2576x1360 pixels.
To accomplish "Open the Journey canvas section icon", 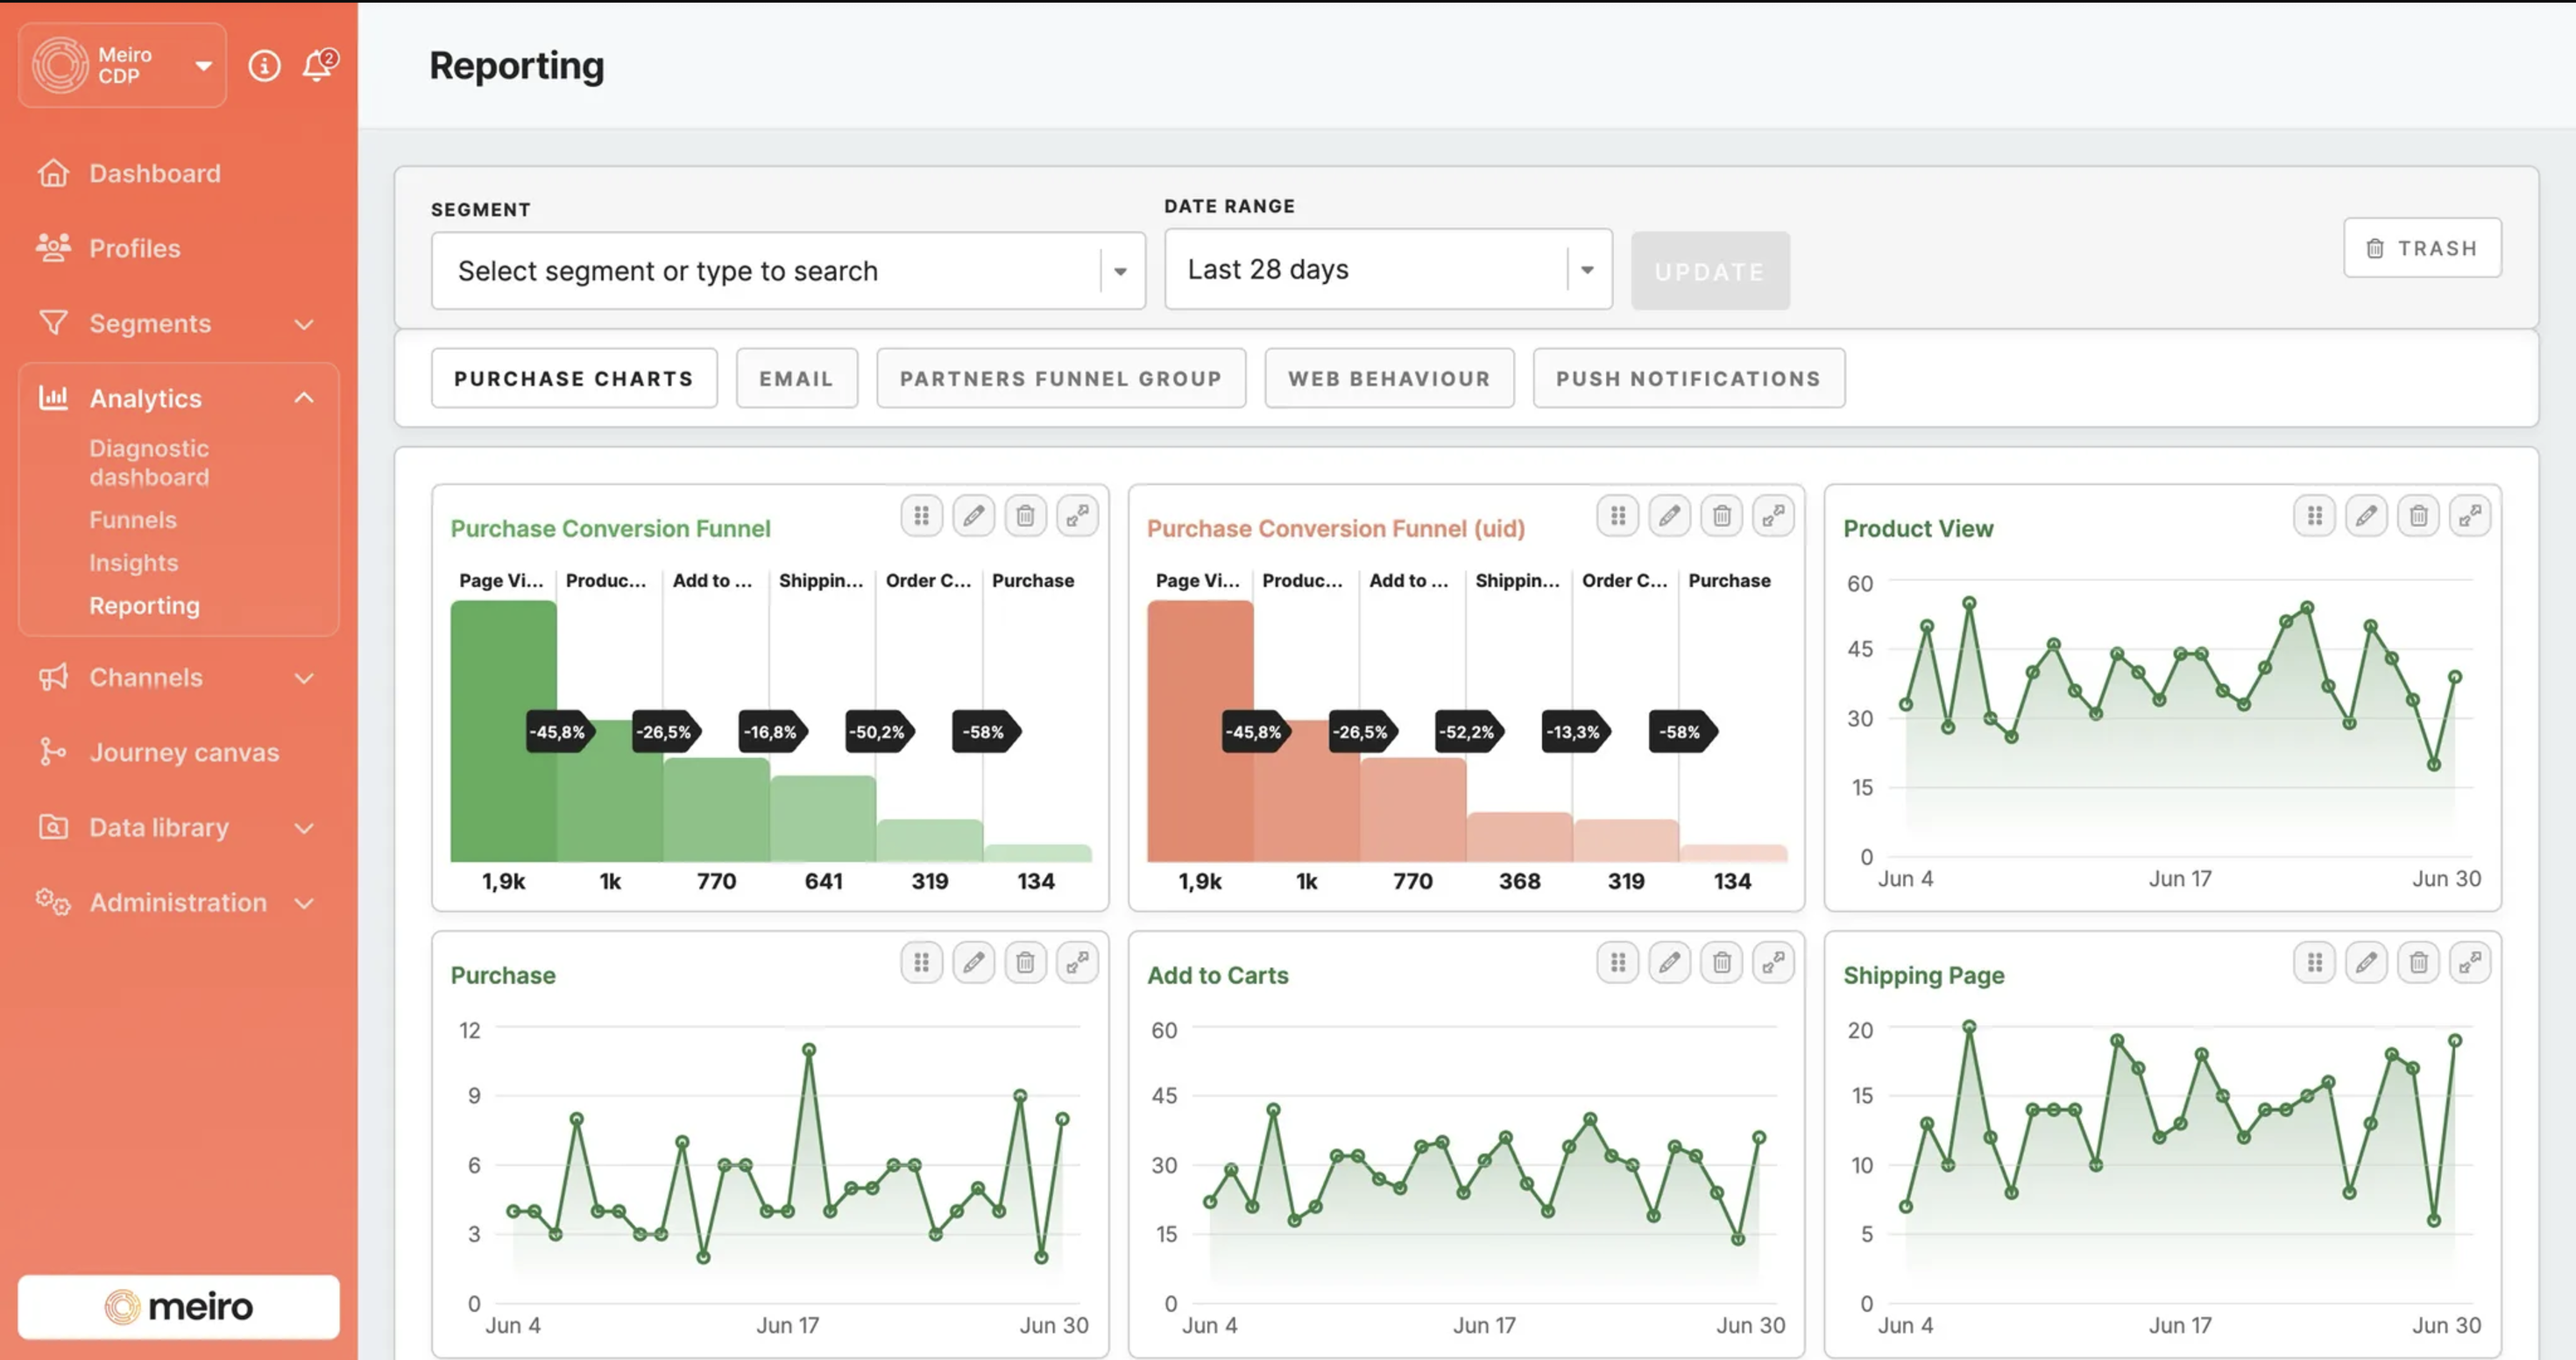I will (x=52, y=752).
